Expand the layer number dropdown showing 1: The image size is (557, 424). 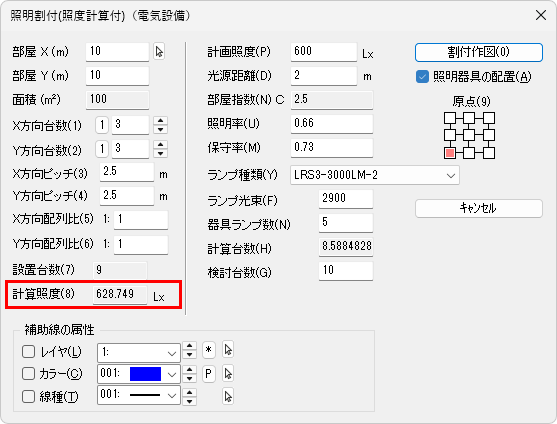pos(139,353)
